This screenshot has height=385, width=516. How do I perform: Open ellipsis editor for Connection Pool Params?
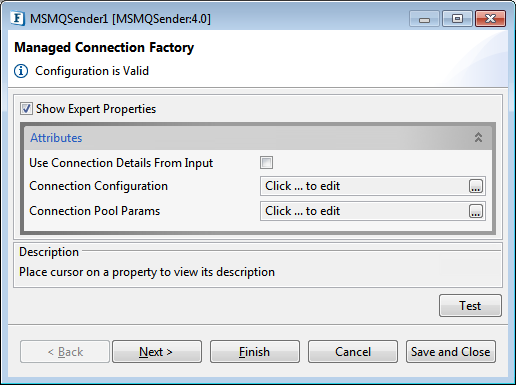(476, 211)
